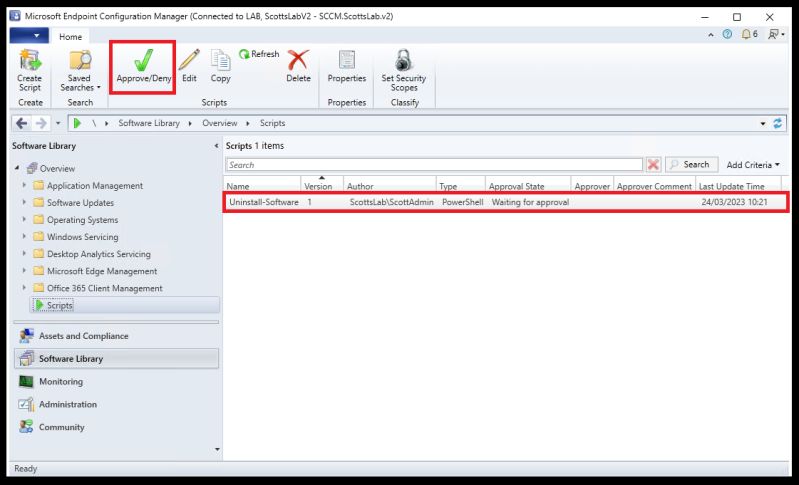Select the Home ribbon tab
Image resolution: width=799 pixels, height=485 pixels.
point(70,37)
